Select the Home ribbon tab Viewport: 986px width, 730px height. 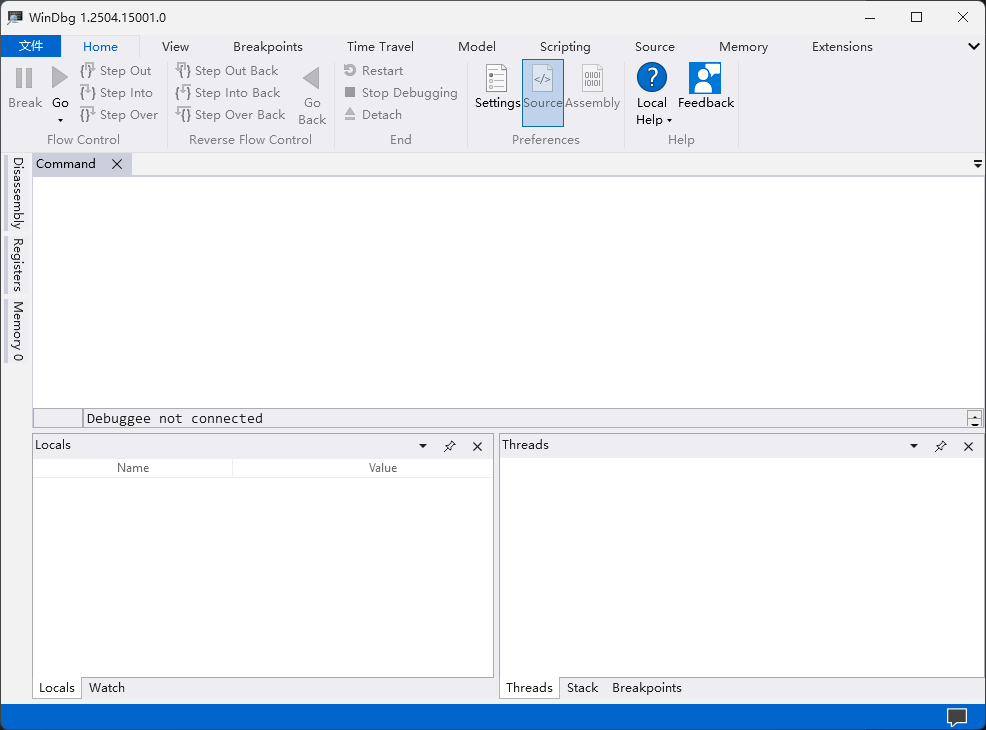(101, 47)
